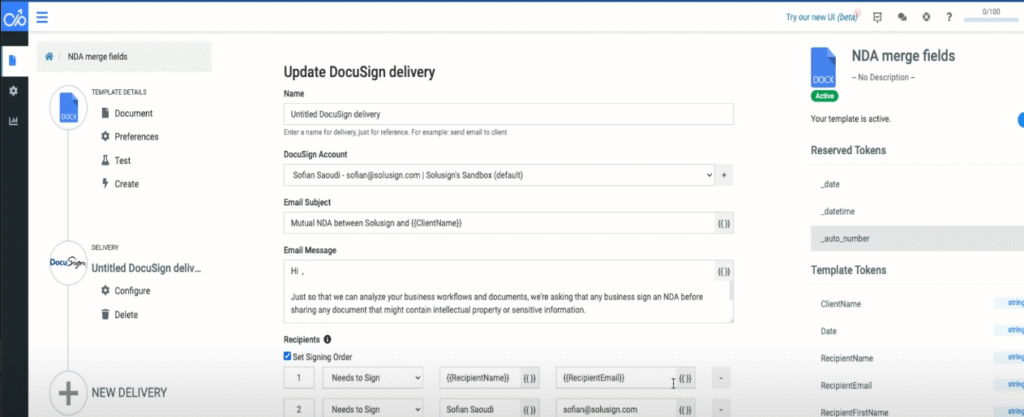The height and width of the screenshot is (417, 1024).
Task: Go to home via the breadcrumb house icon
Action: pos(49,57)
